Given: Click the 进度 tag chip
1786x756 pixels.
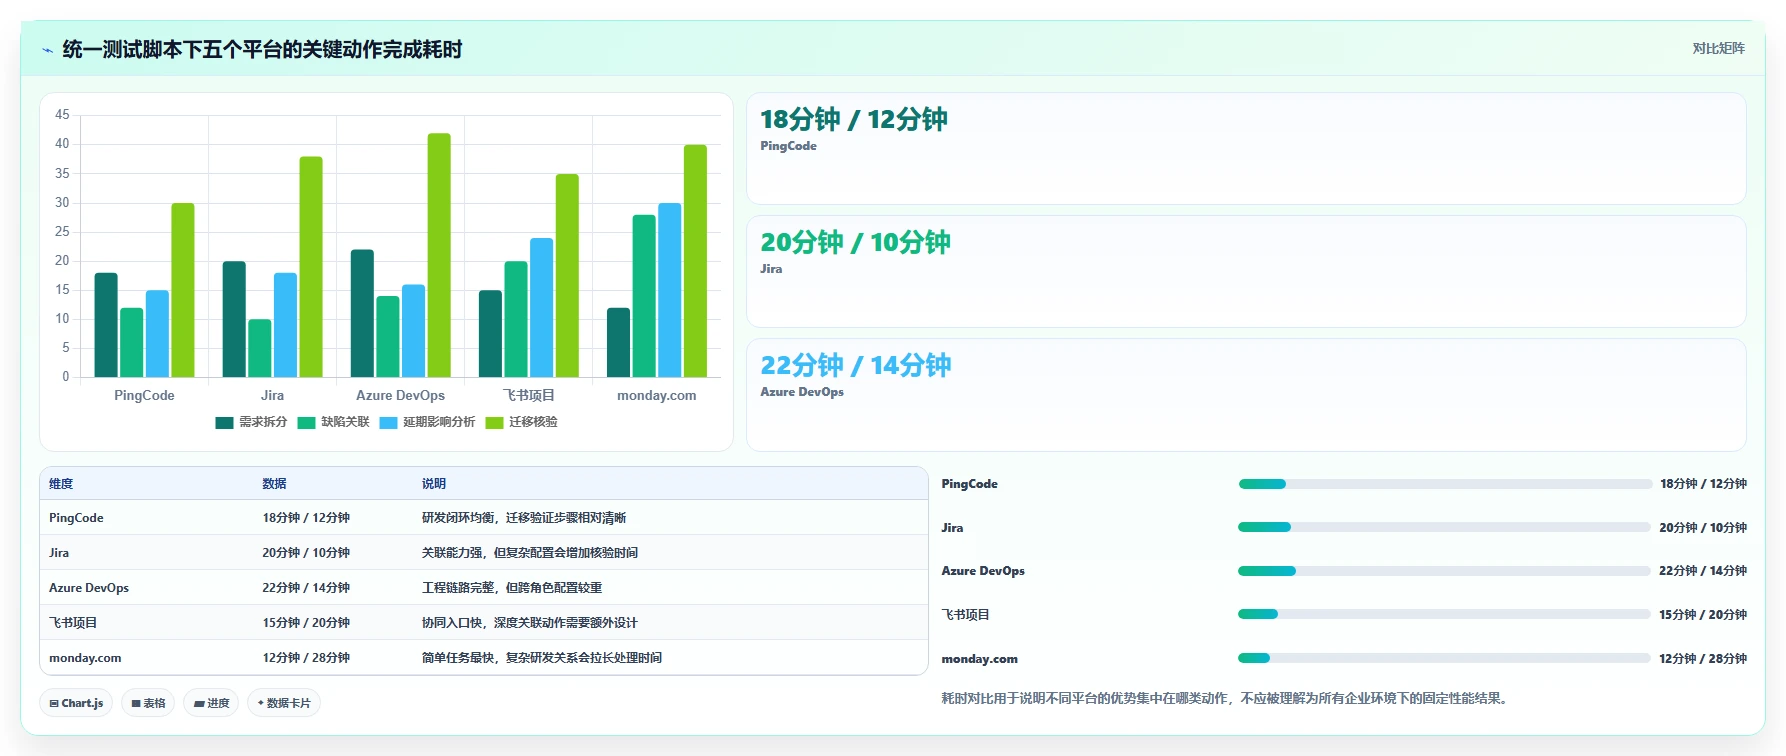Looking at the screenshot, I should tap(211, 703).
